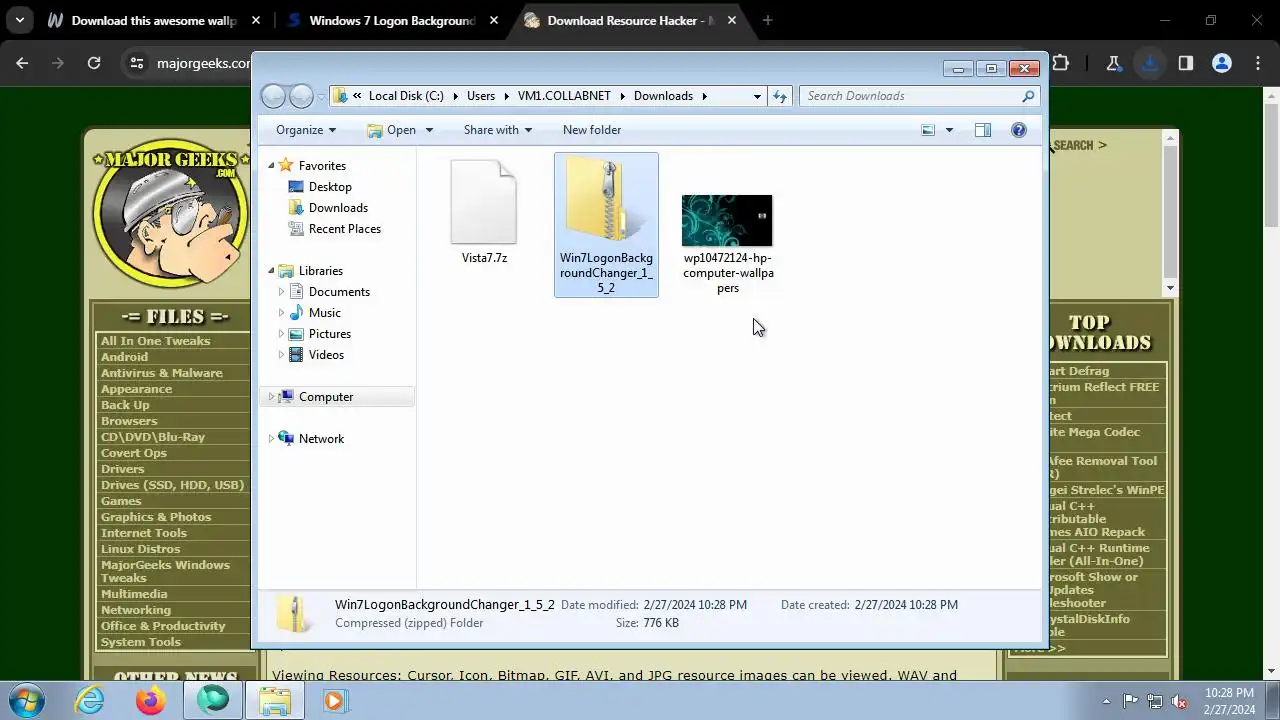Open Firefox from the taskbar
The width and height of the screenshot is (1280, 720).
pyautogui.click(x=151, y=701)
